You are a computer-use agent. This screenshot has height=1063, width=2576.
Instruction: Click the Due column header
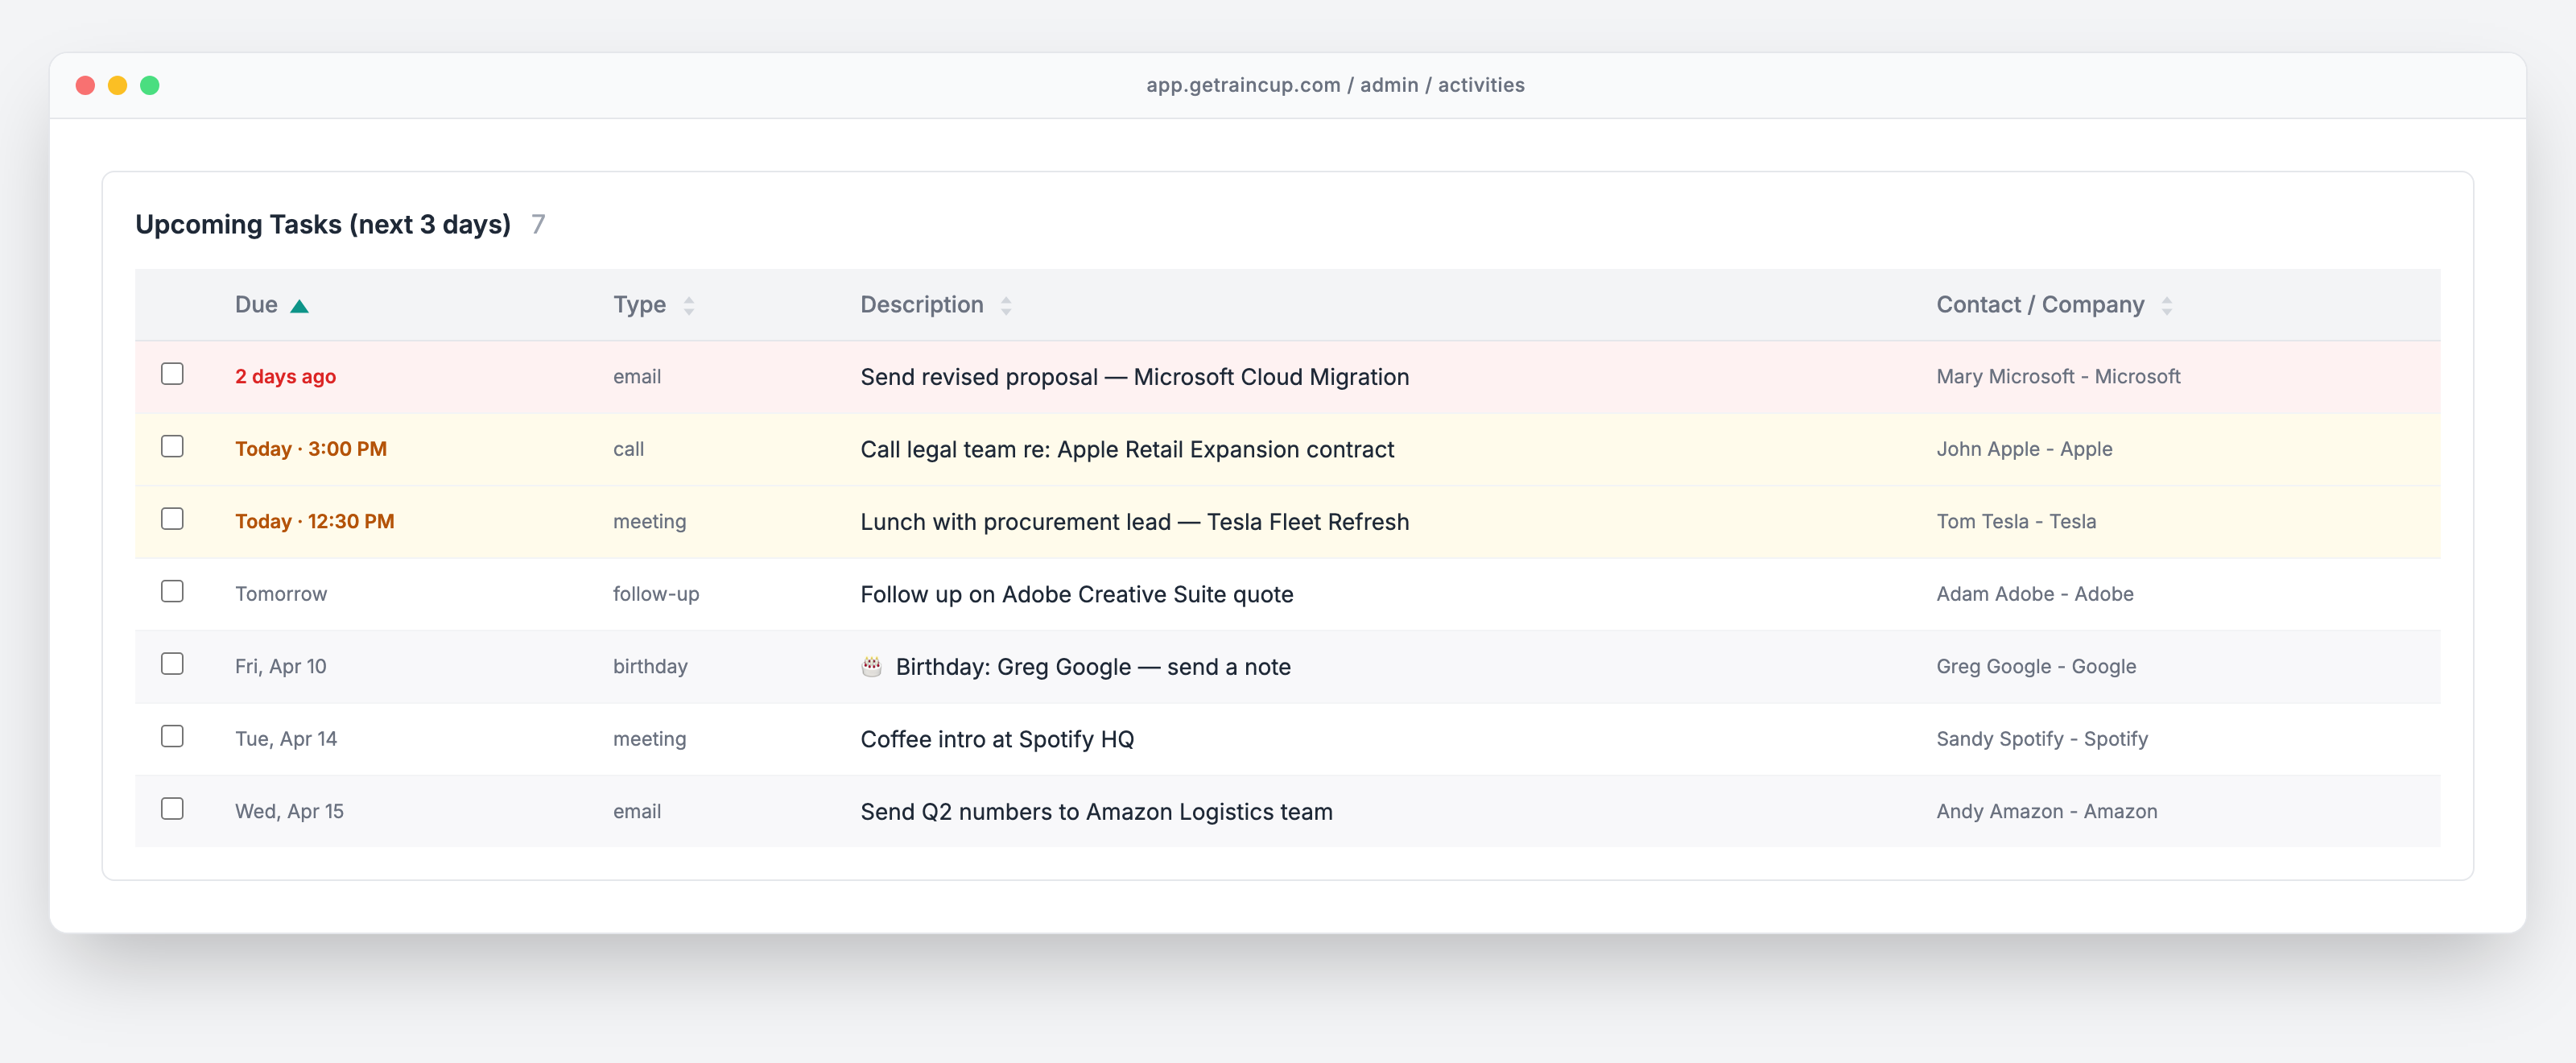(x=256, y=305)
